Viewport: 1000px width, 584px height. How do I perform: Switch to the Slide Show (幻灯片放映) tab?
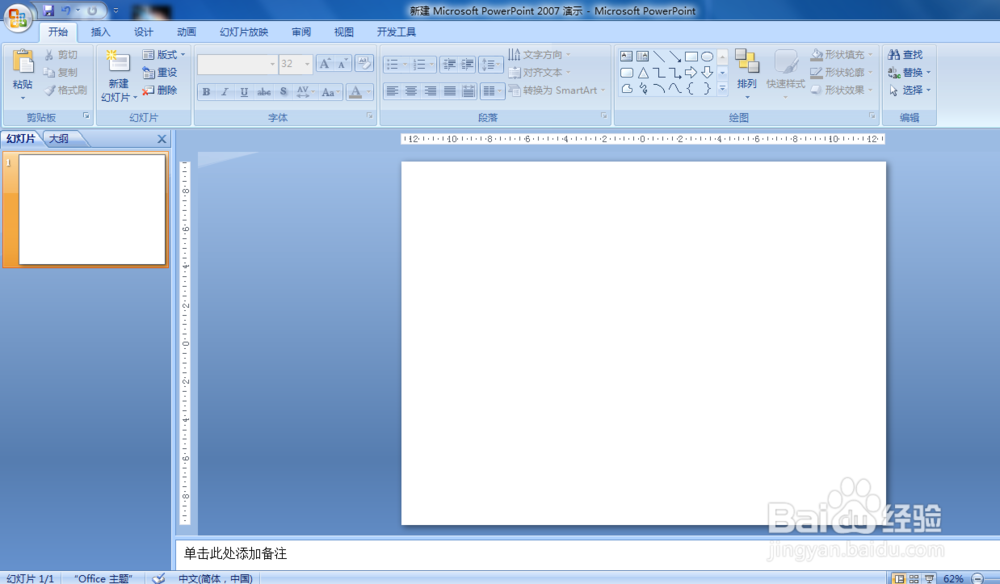tap(244, 32)
